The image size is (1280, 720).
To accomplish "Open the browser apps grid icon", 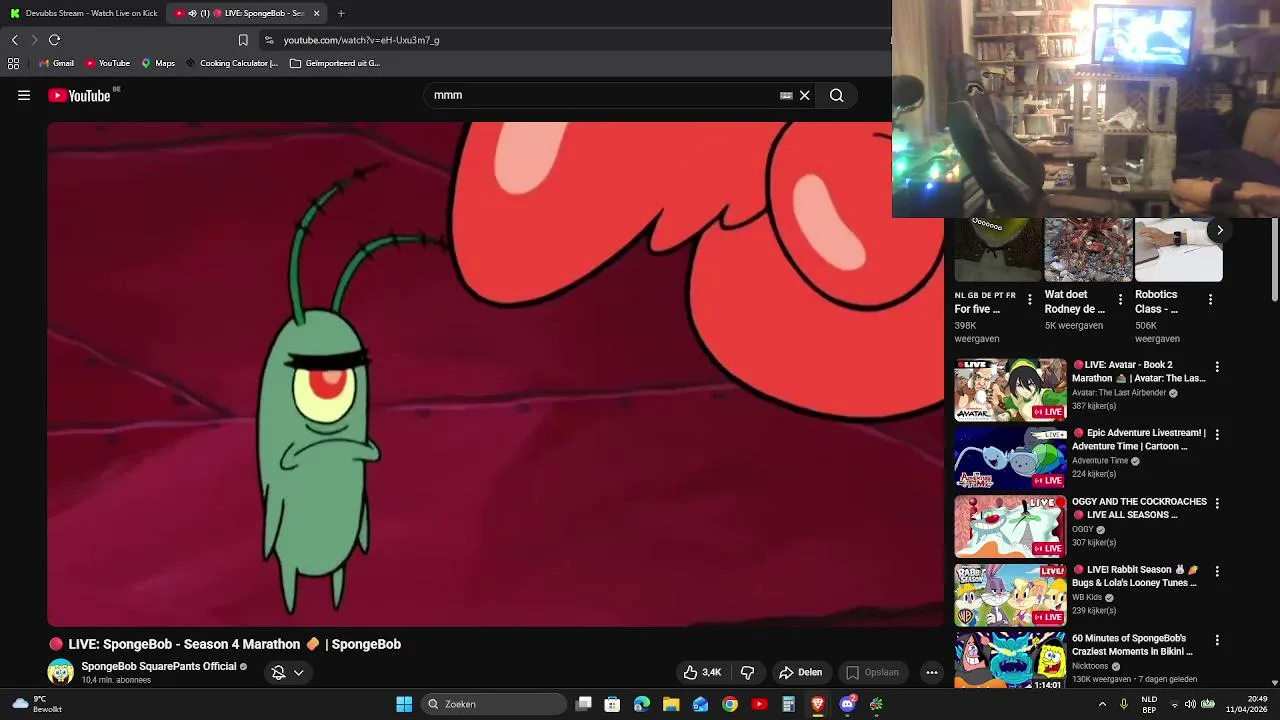I will [13, 63].
